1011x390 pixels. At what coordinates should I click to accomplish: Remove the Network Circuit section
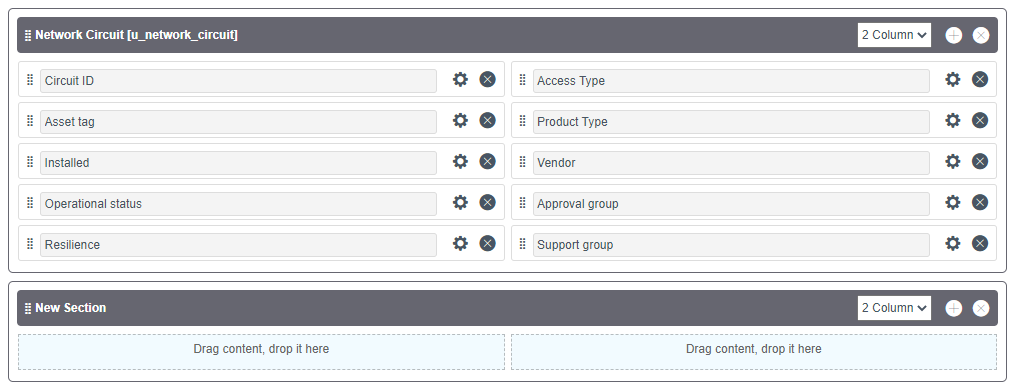coord(981,35)
